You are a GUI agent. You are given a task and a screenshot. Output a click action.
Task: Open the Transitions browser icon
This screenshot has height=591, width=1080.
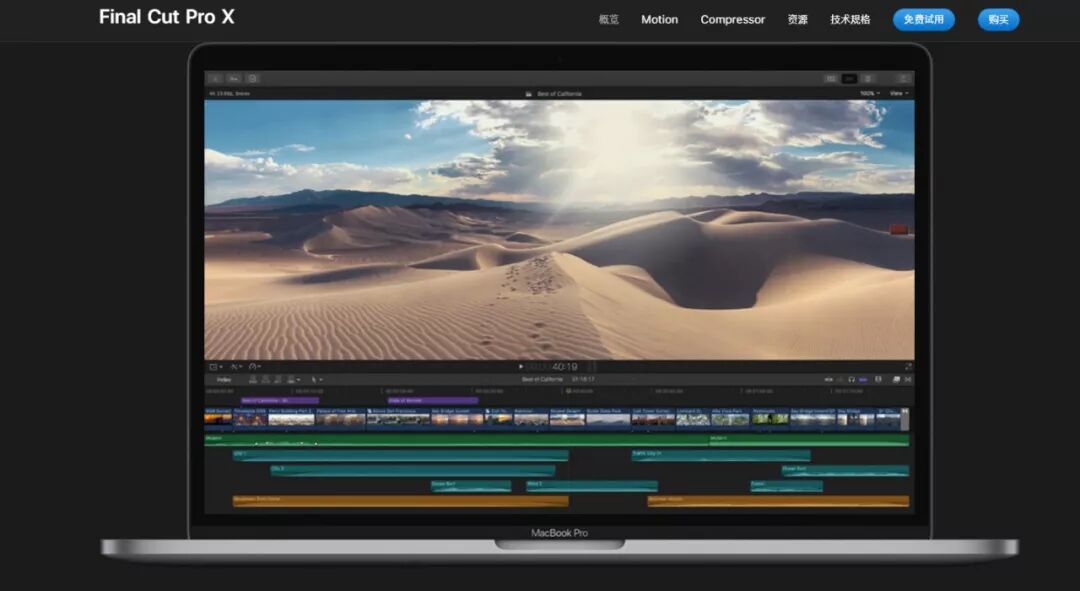(908, 379)
